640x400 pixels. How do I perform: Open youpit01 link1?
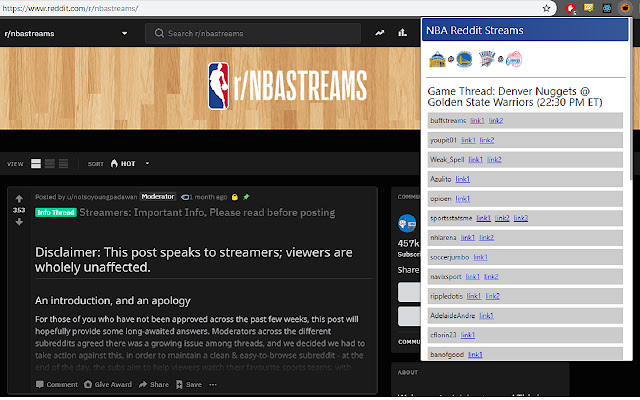(468, 140)
